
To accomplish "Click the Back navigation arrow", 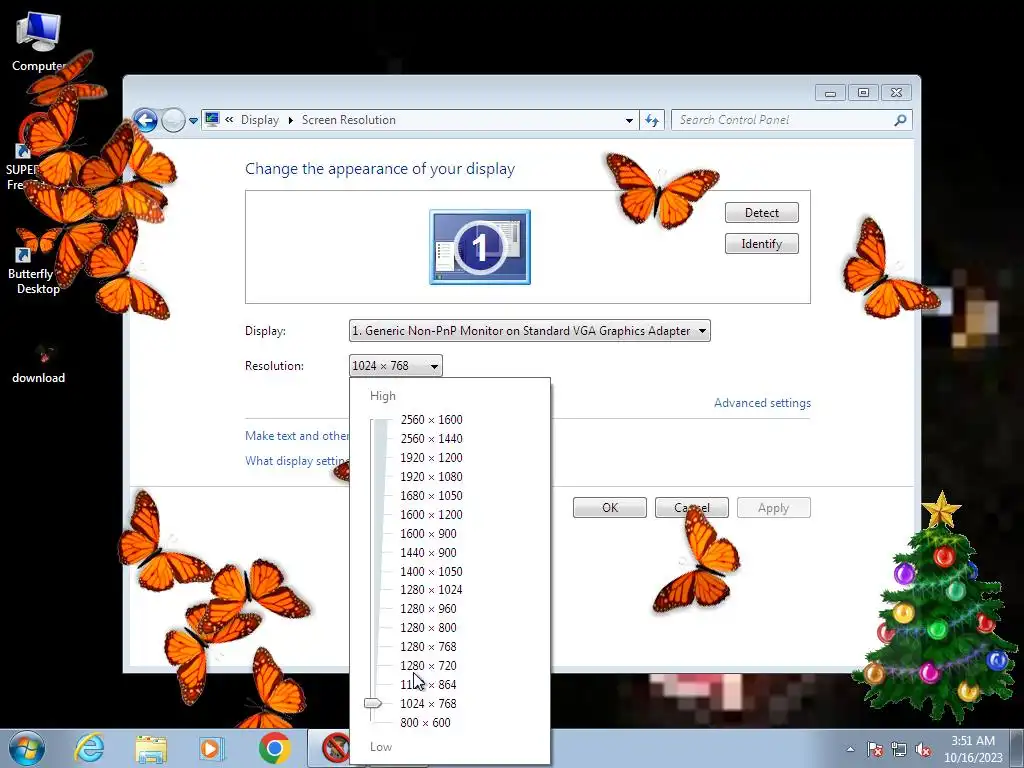I will [x=146, y=120].
